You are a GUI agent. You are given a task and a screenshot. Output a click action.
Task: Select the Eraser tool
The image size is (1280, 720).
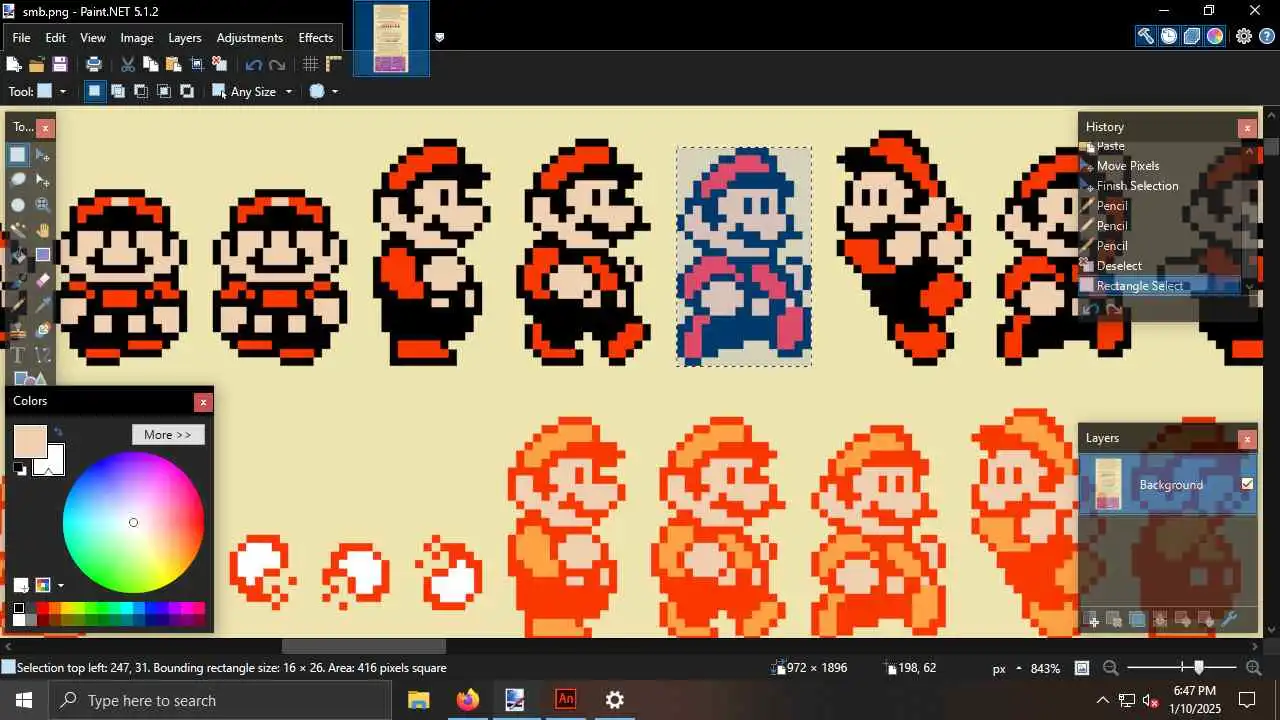(43, 280)
